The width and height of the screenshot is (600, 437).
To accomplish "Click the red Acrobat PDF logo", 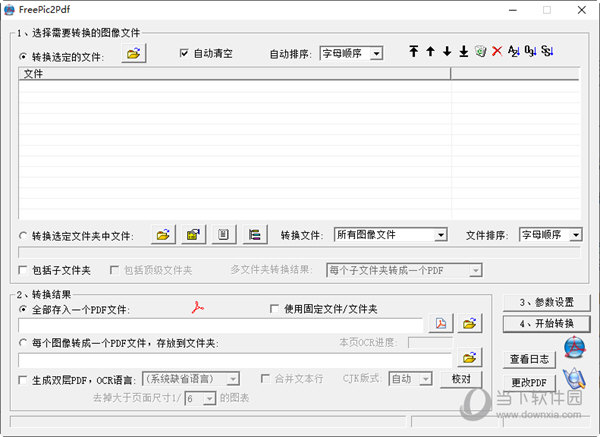I will pyautogui.click(x=197, y=307).
